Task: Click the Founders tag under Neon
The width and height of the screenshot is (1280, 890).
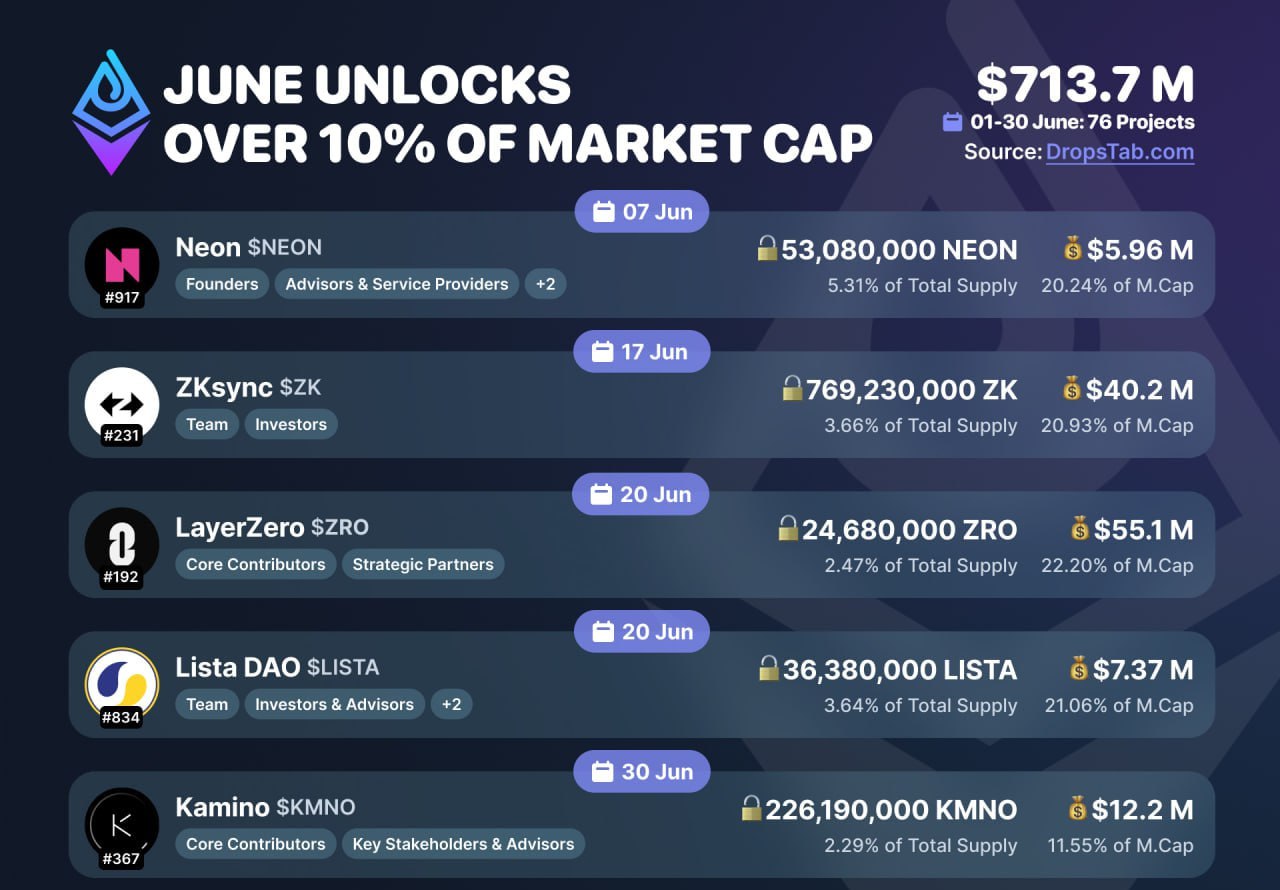Action: [222, 284]
